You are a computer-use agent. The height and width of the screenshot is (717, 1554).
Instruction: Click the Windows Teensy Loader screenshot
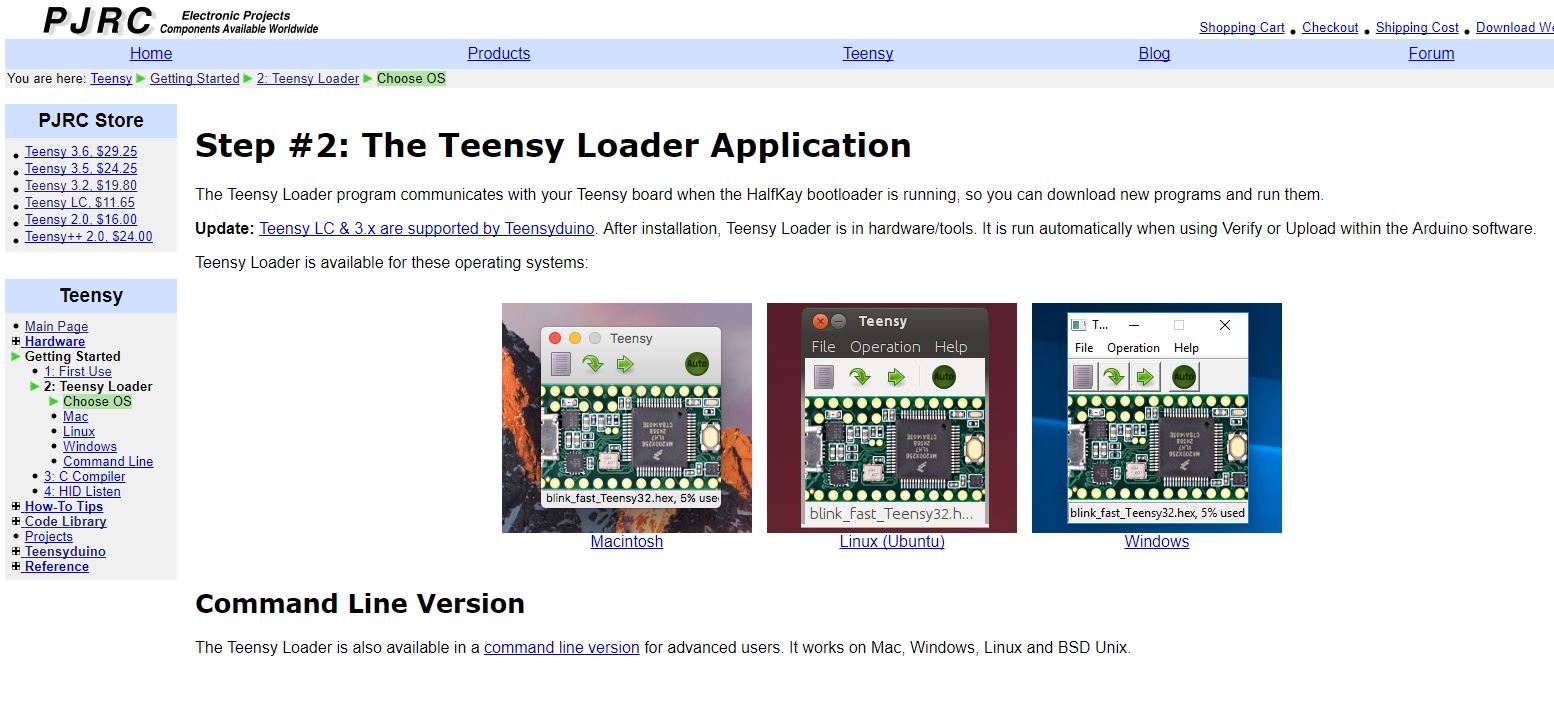1157,418
